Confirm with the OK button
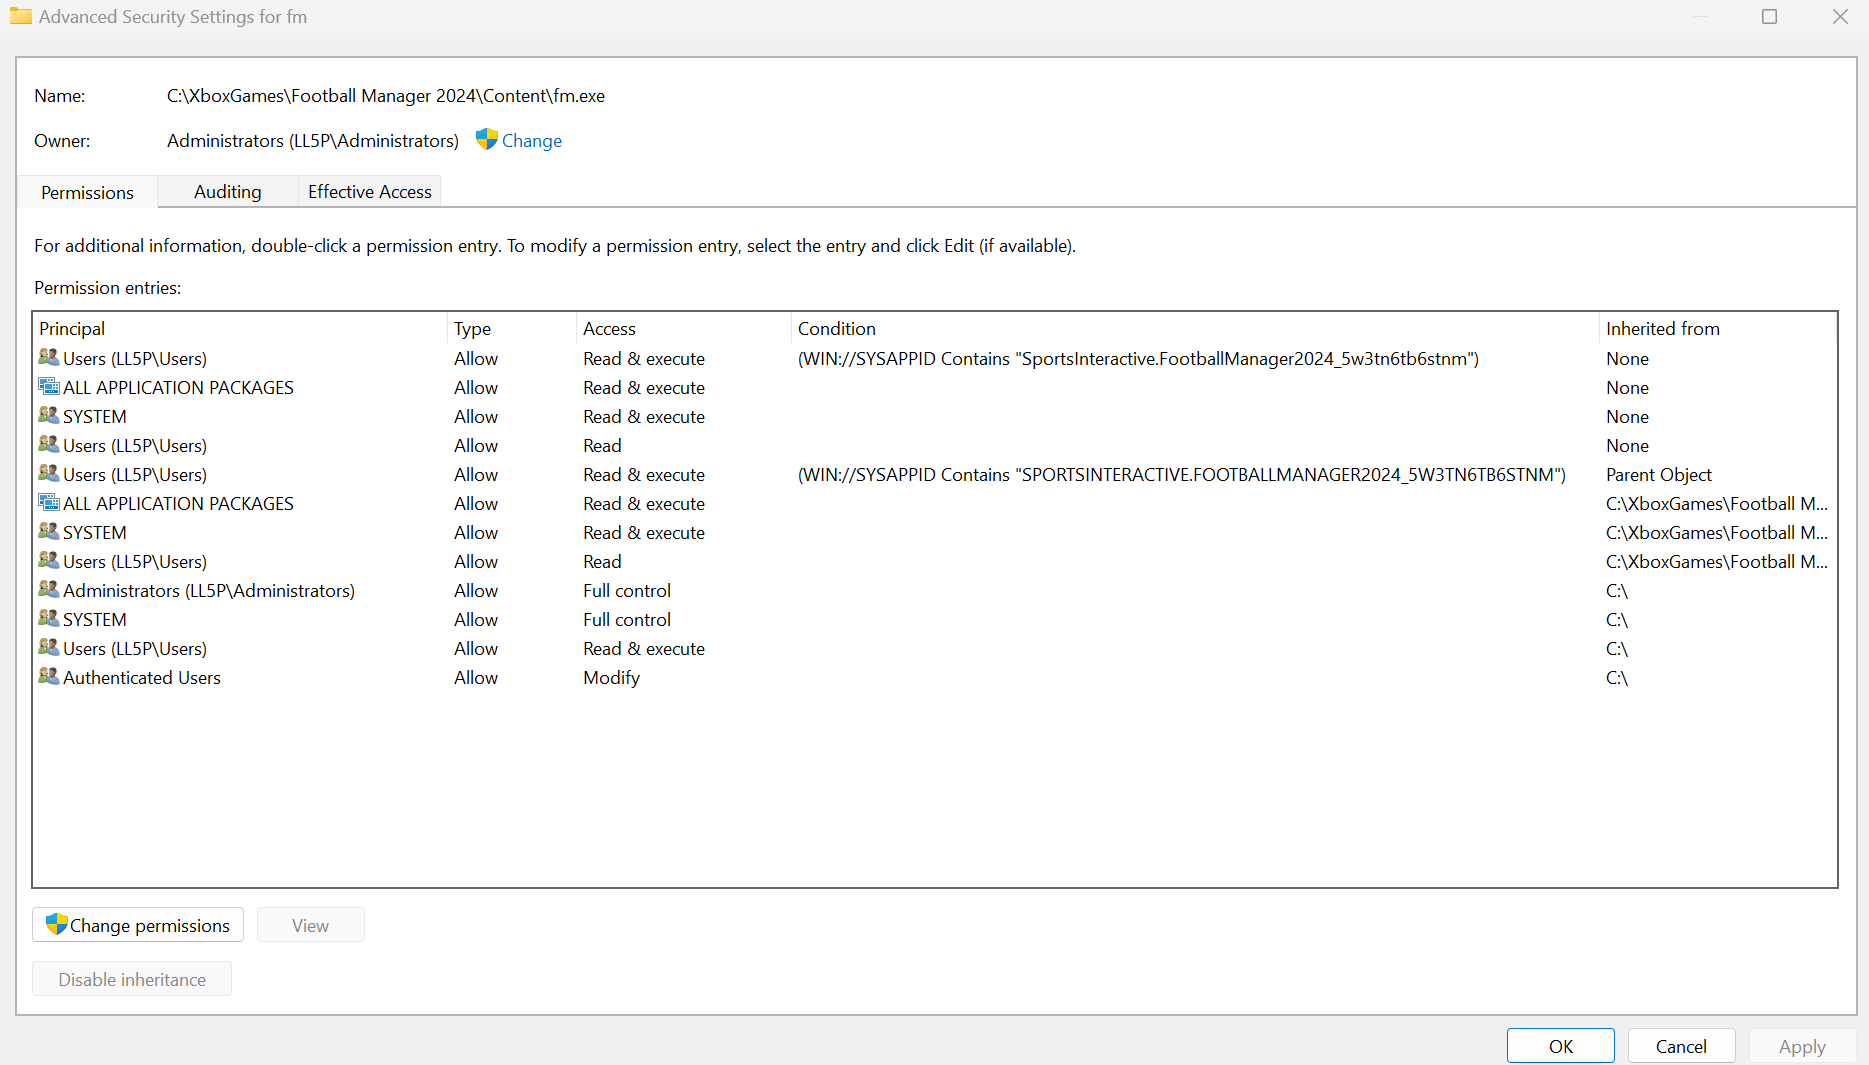The width and height of the screenshot is (1869, 1065). (x=1560, y=1046)
